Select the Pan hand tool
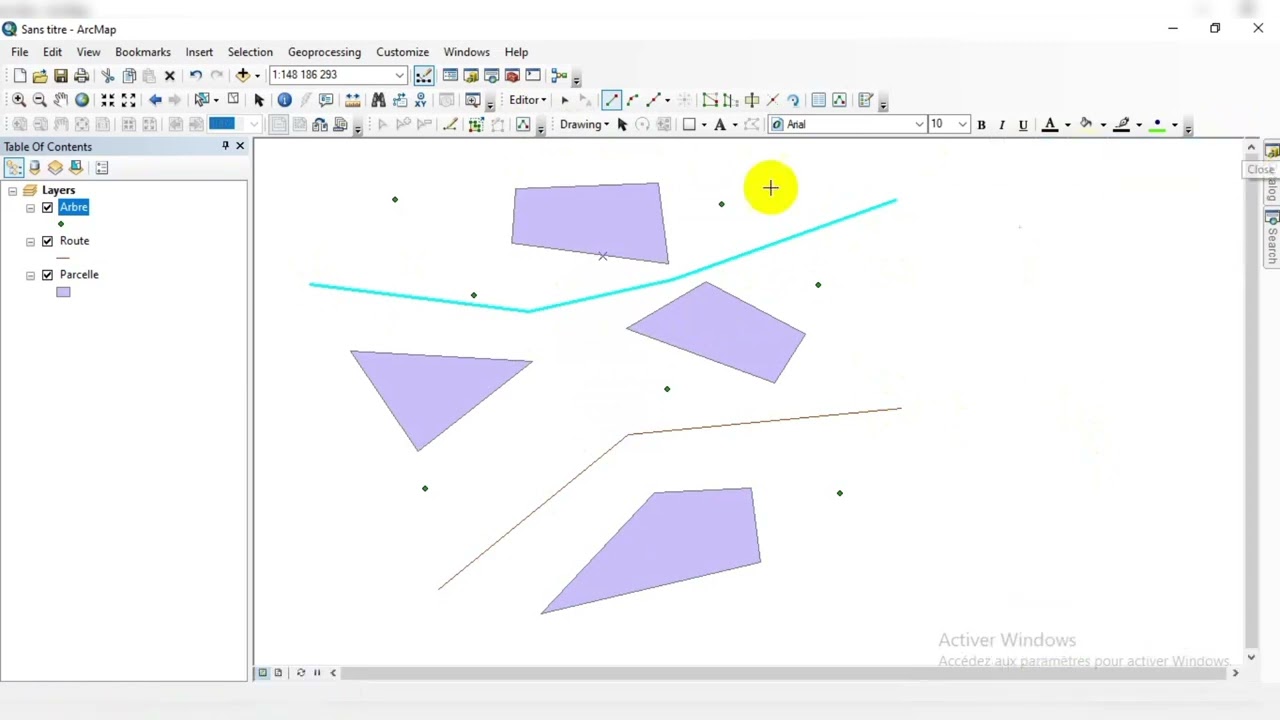 tap(60, 100)
